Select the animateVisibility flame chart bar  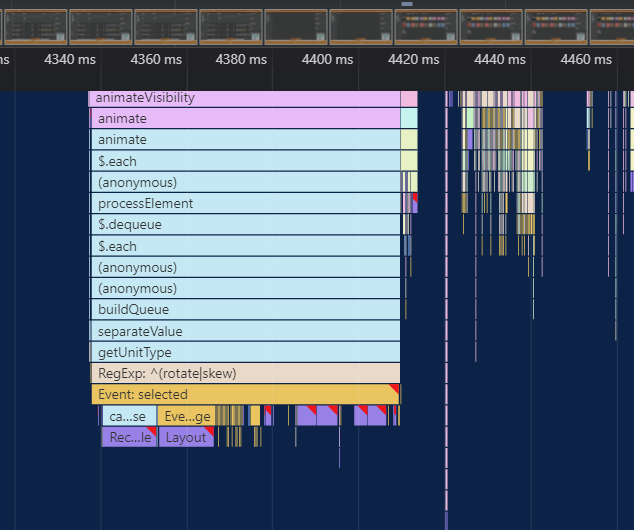(x=245, y=98)
